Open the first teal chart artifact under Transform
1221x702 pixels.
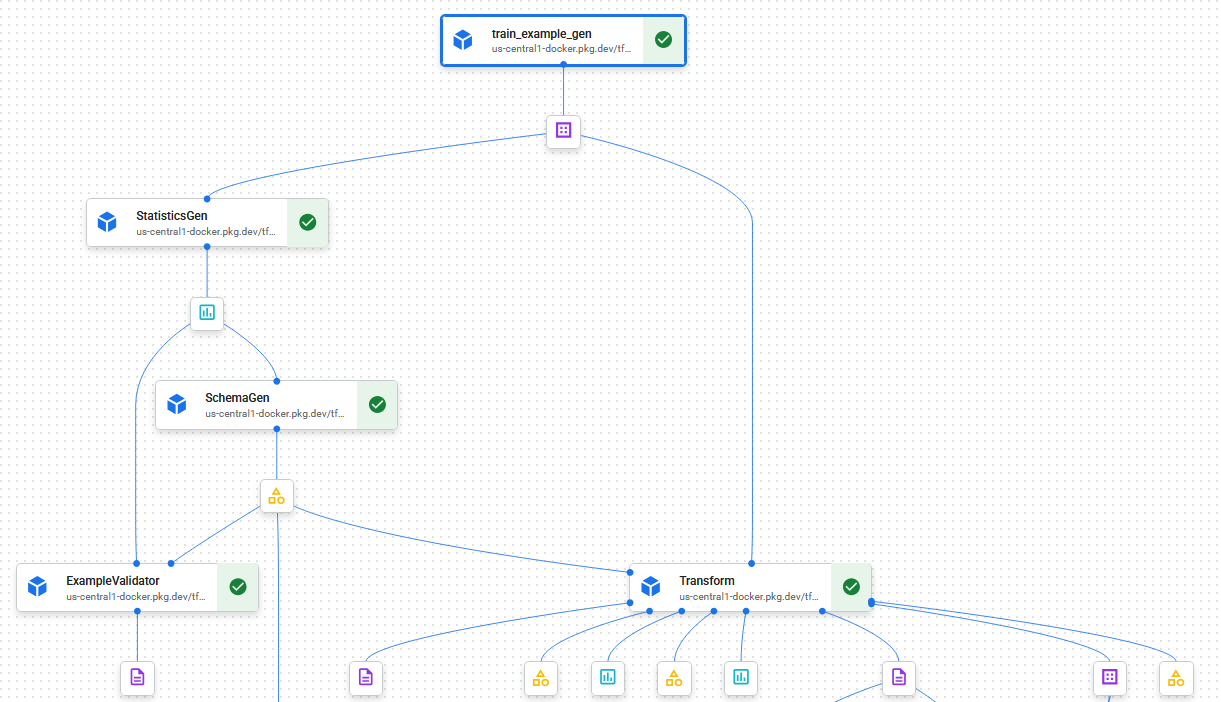pyautogui.click(x=607, y=677)
